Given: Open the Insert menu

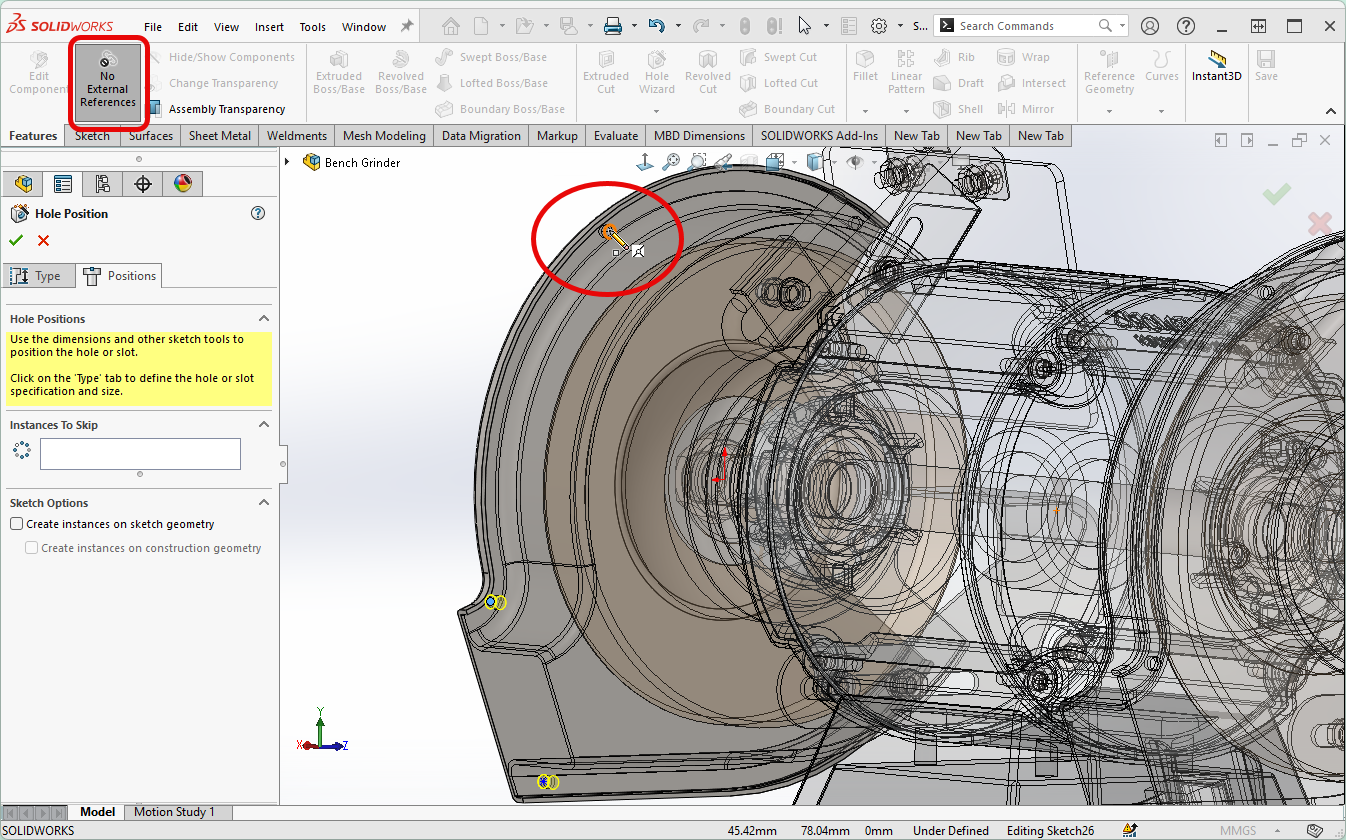Looking at the screenshot, I should [269, 27].
